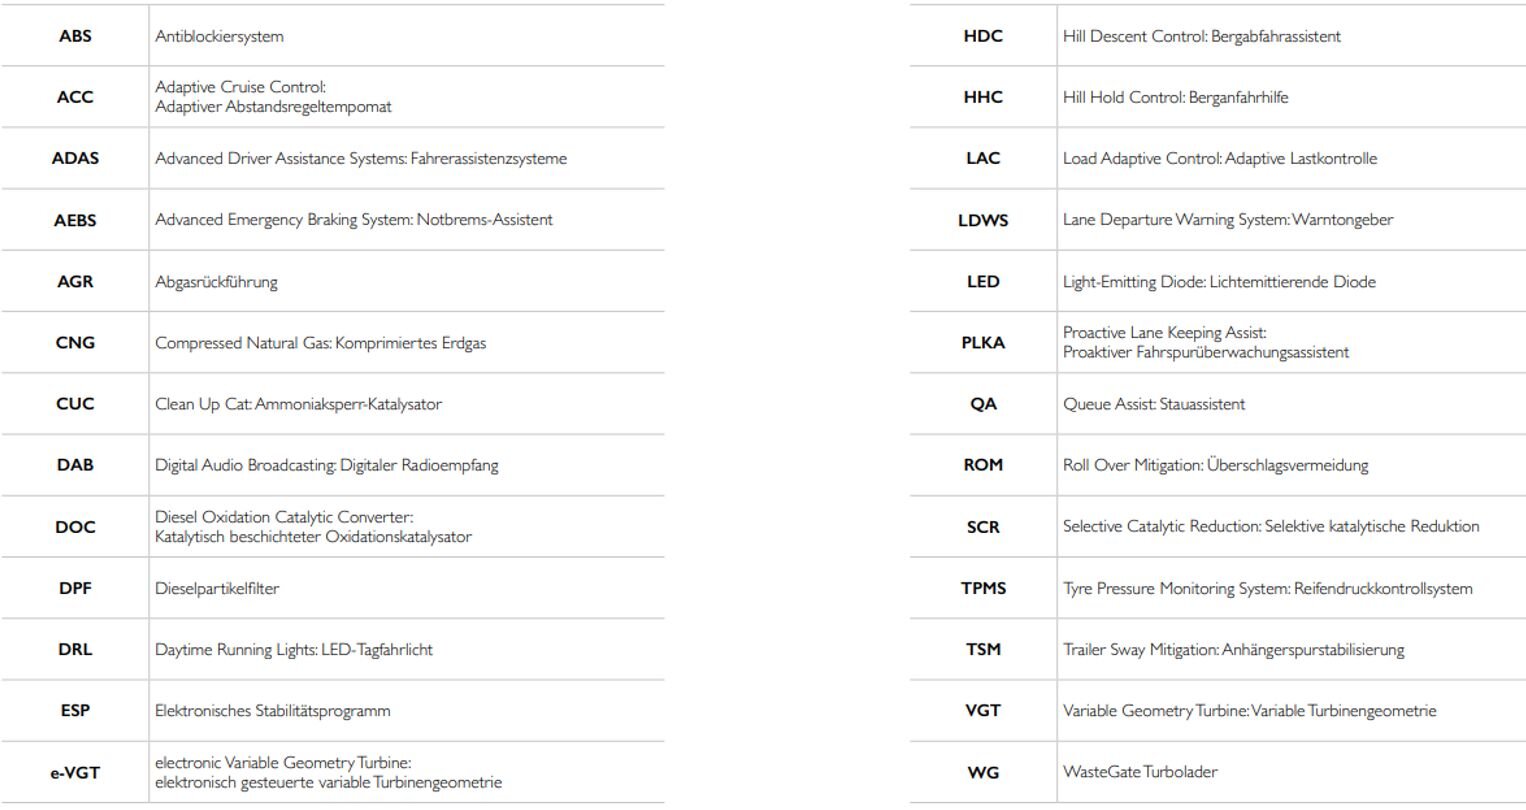Select the Notbrems-Assistent description text
1526x810 pixels.
click(353, 220)
